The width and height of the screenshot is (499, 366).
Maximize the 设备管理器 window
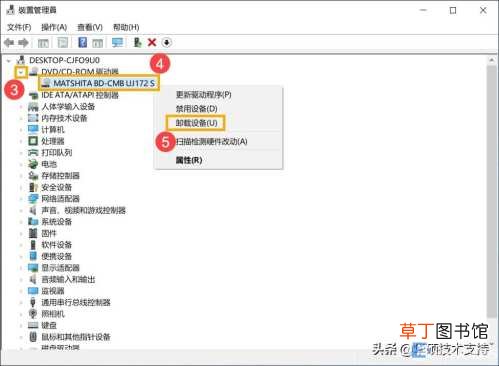[x=453, y=10]
